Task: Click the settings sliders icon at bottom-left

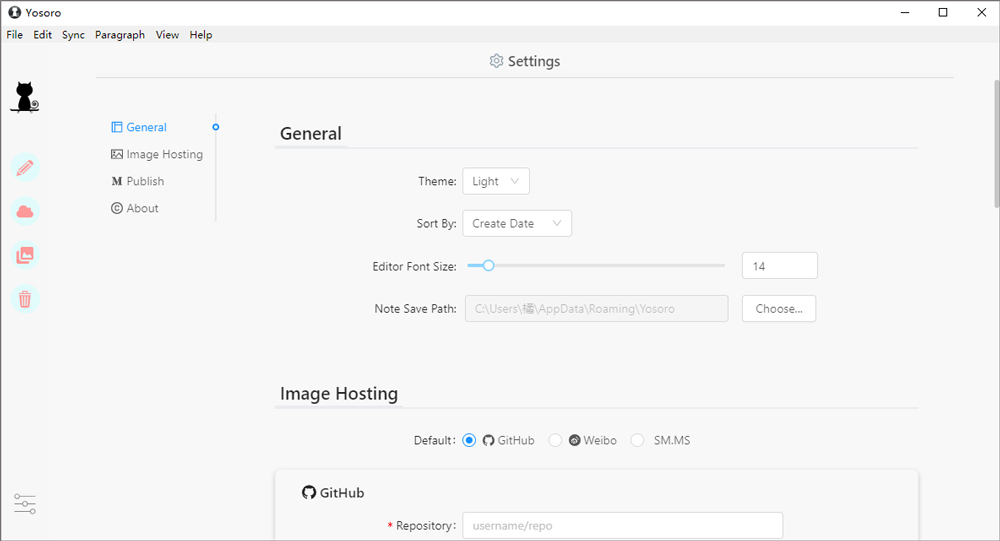Action: coord(25,504)
